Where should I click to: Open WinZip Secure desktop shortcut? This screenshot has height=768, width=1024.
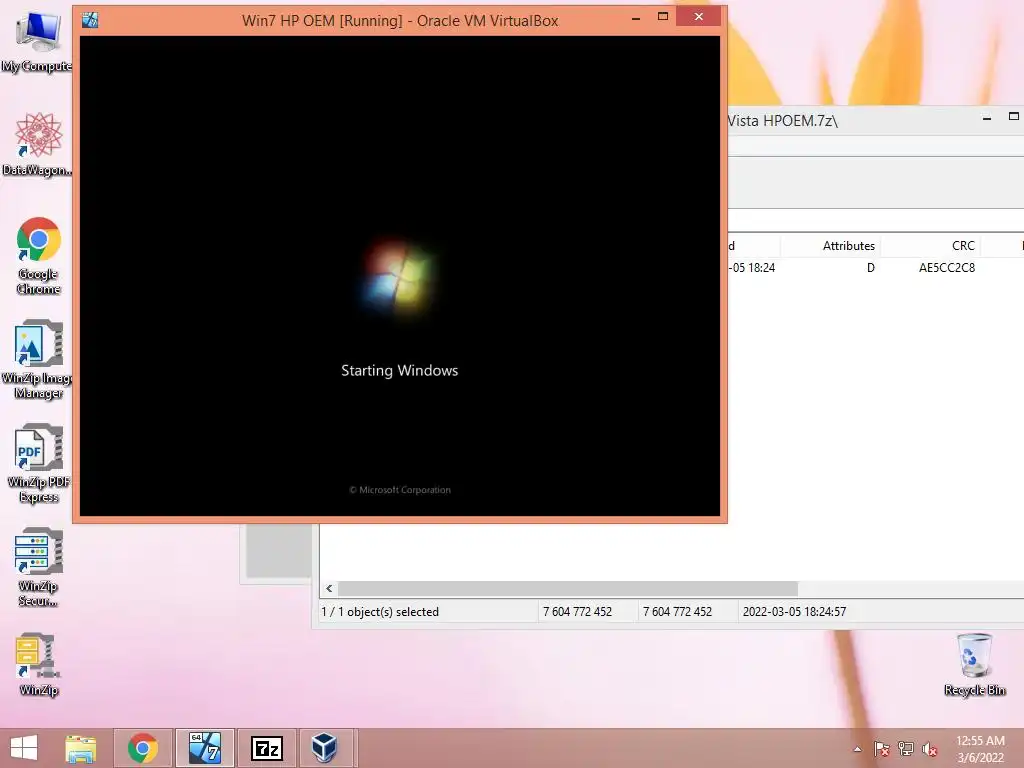pos(38,567)
